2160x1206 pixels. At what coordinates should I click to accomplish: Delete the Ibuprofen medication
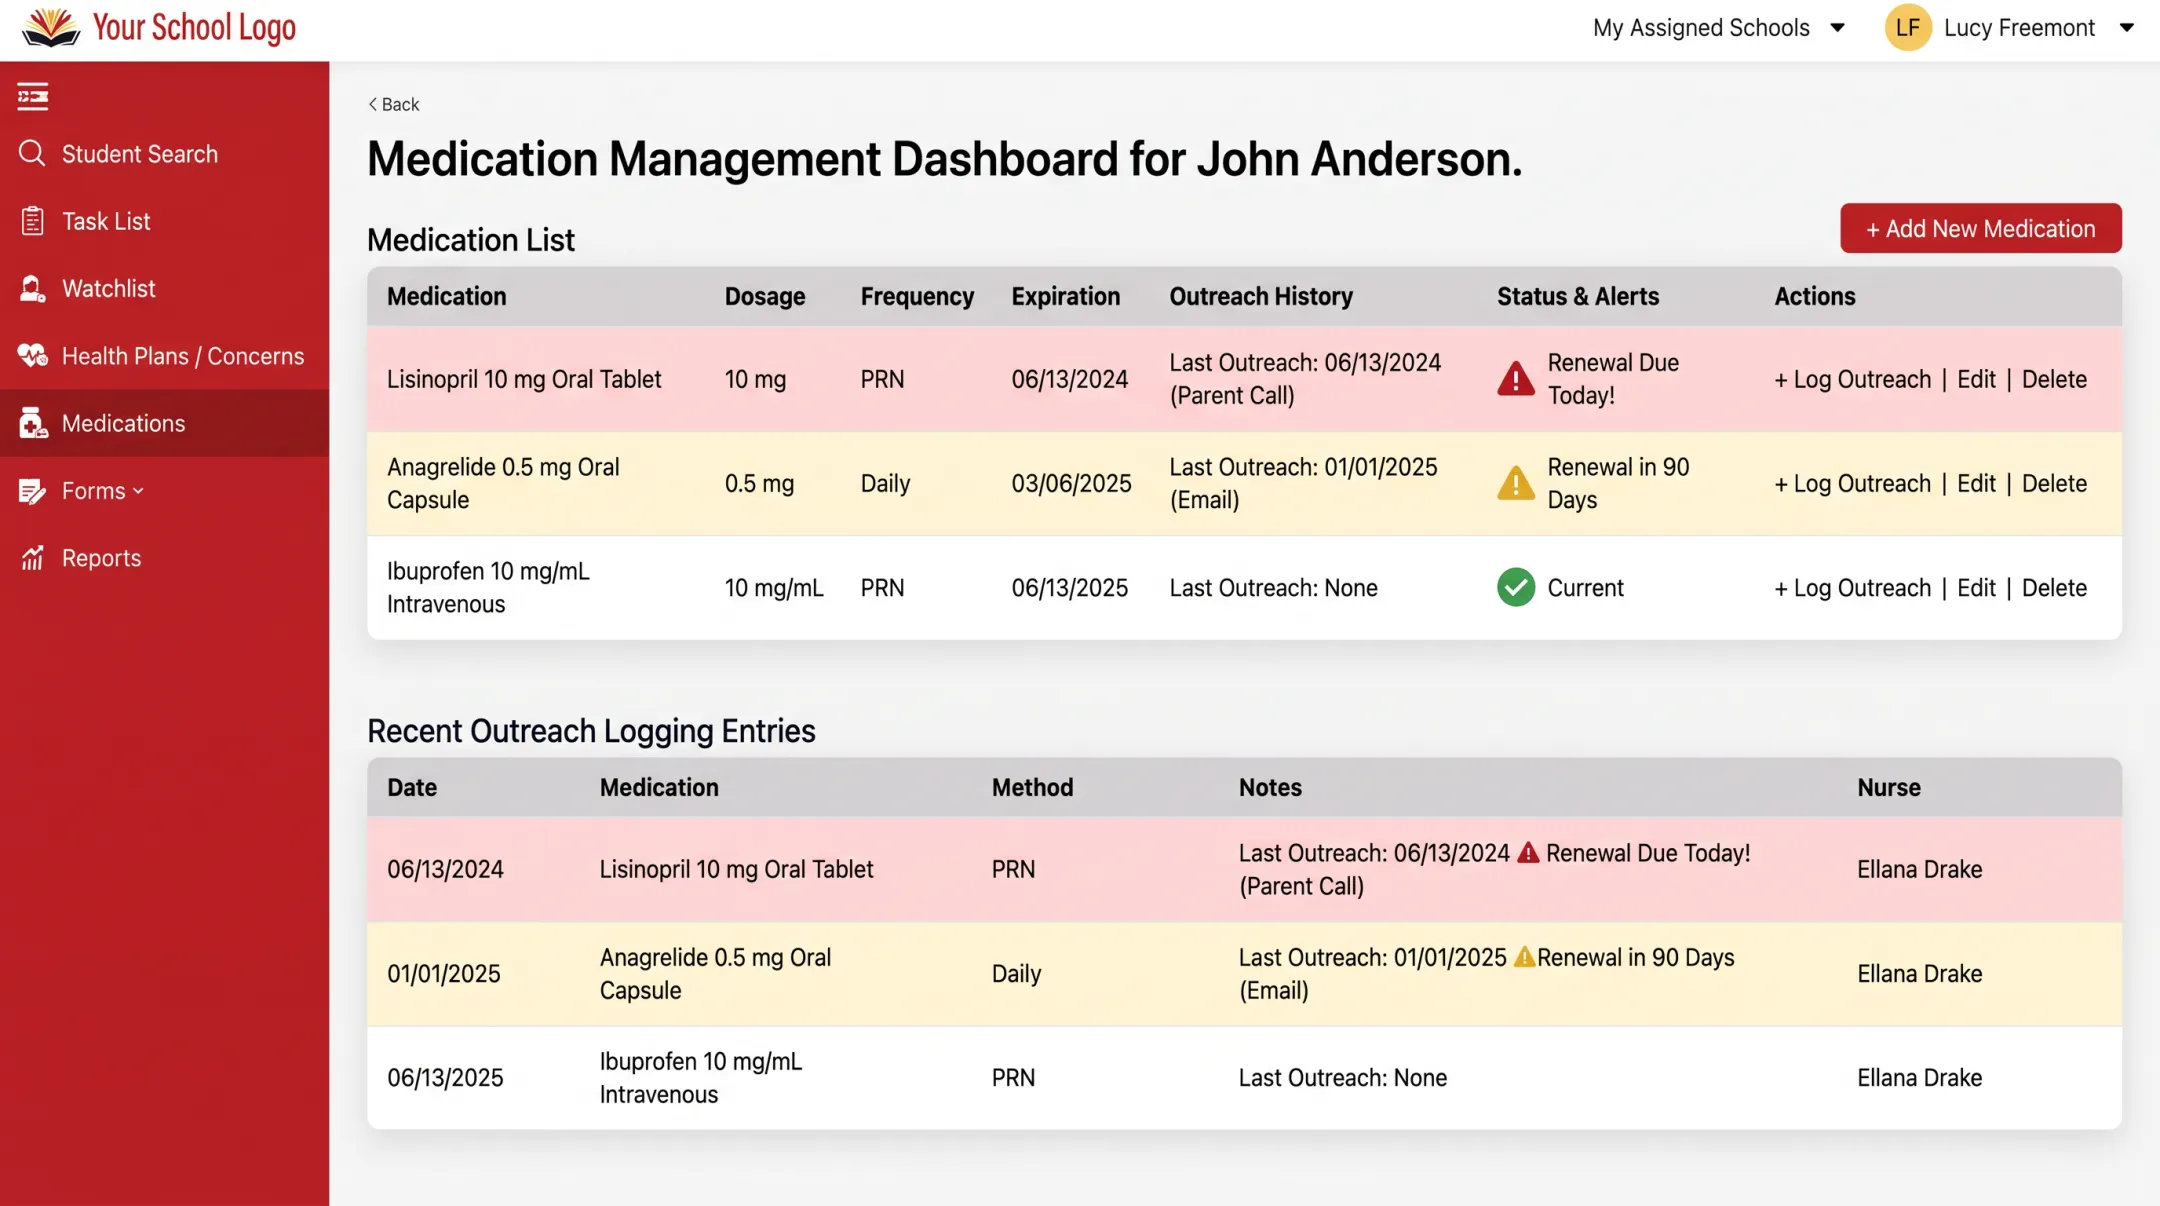pyautogui.click(x=2053, y=587)
